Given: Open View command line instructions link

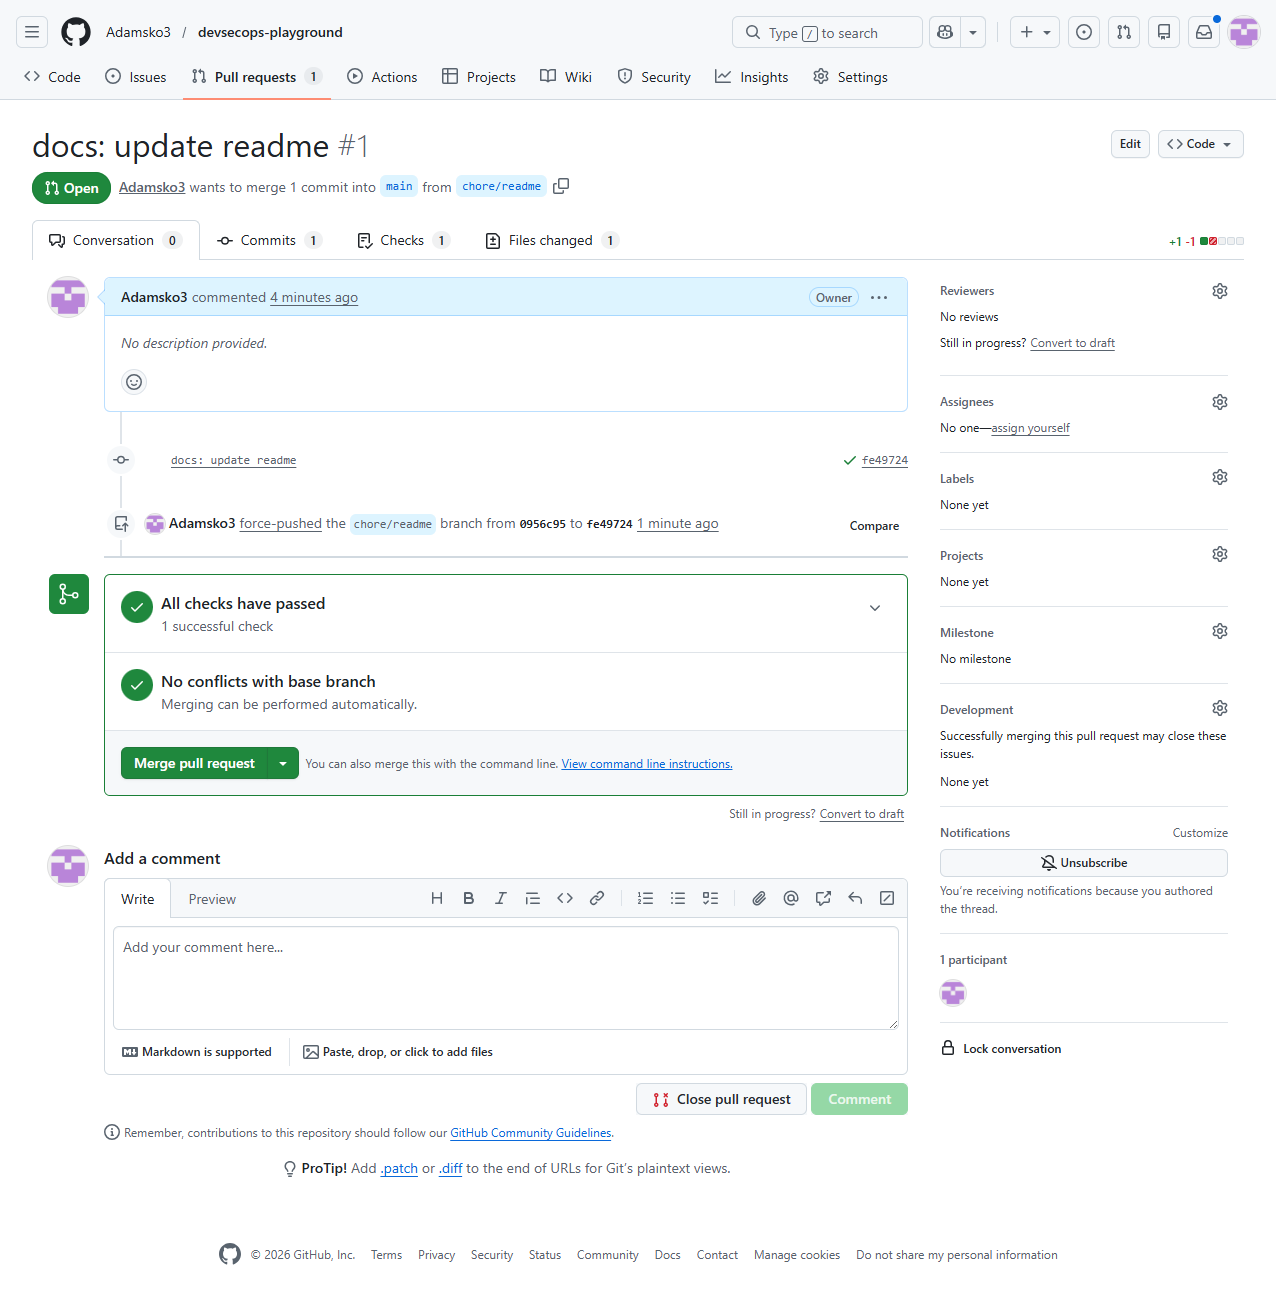Looking at the screenshot, I should (x=646, y=764).
